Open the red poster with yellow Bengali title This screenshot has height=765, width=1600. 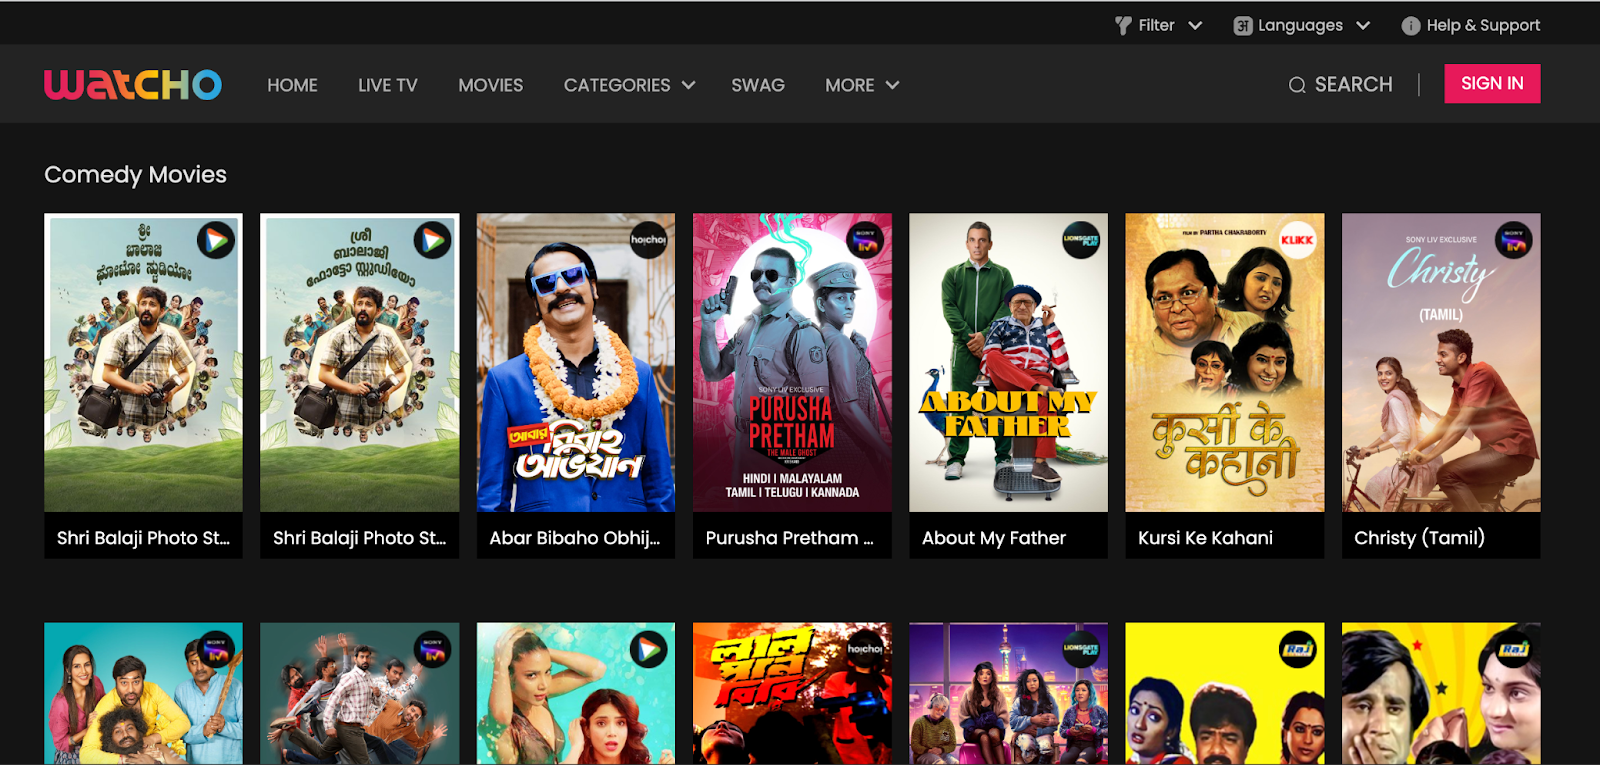point(792,694)
